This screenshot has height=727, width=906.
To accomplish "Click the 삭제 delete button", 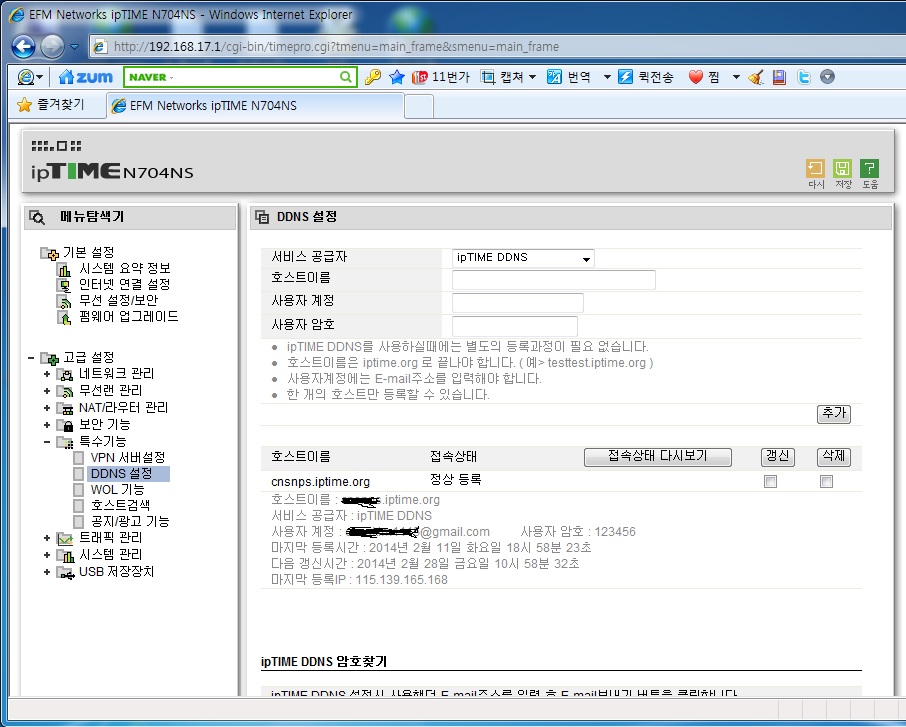I will tap(834, 457).
